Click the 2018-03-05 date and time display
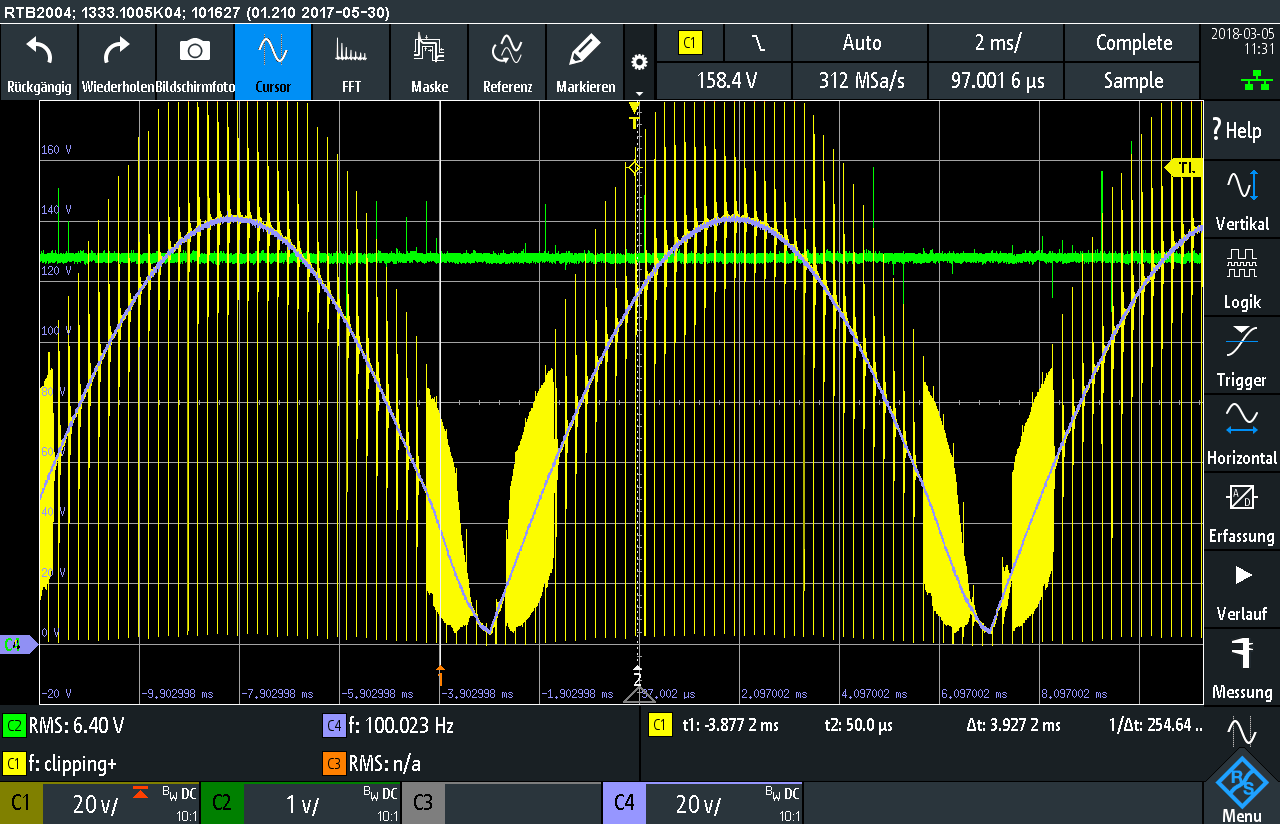Screen dimensions: 1280x824 [x=1241, y=40]
